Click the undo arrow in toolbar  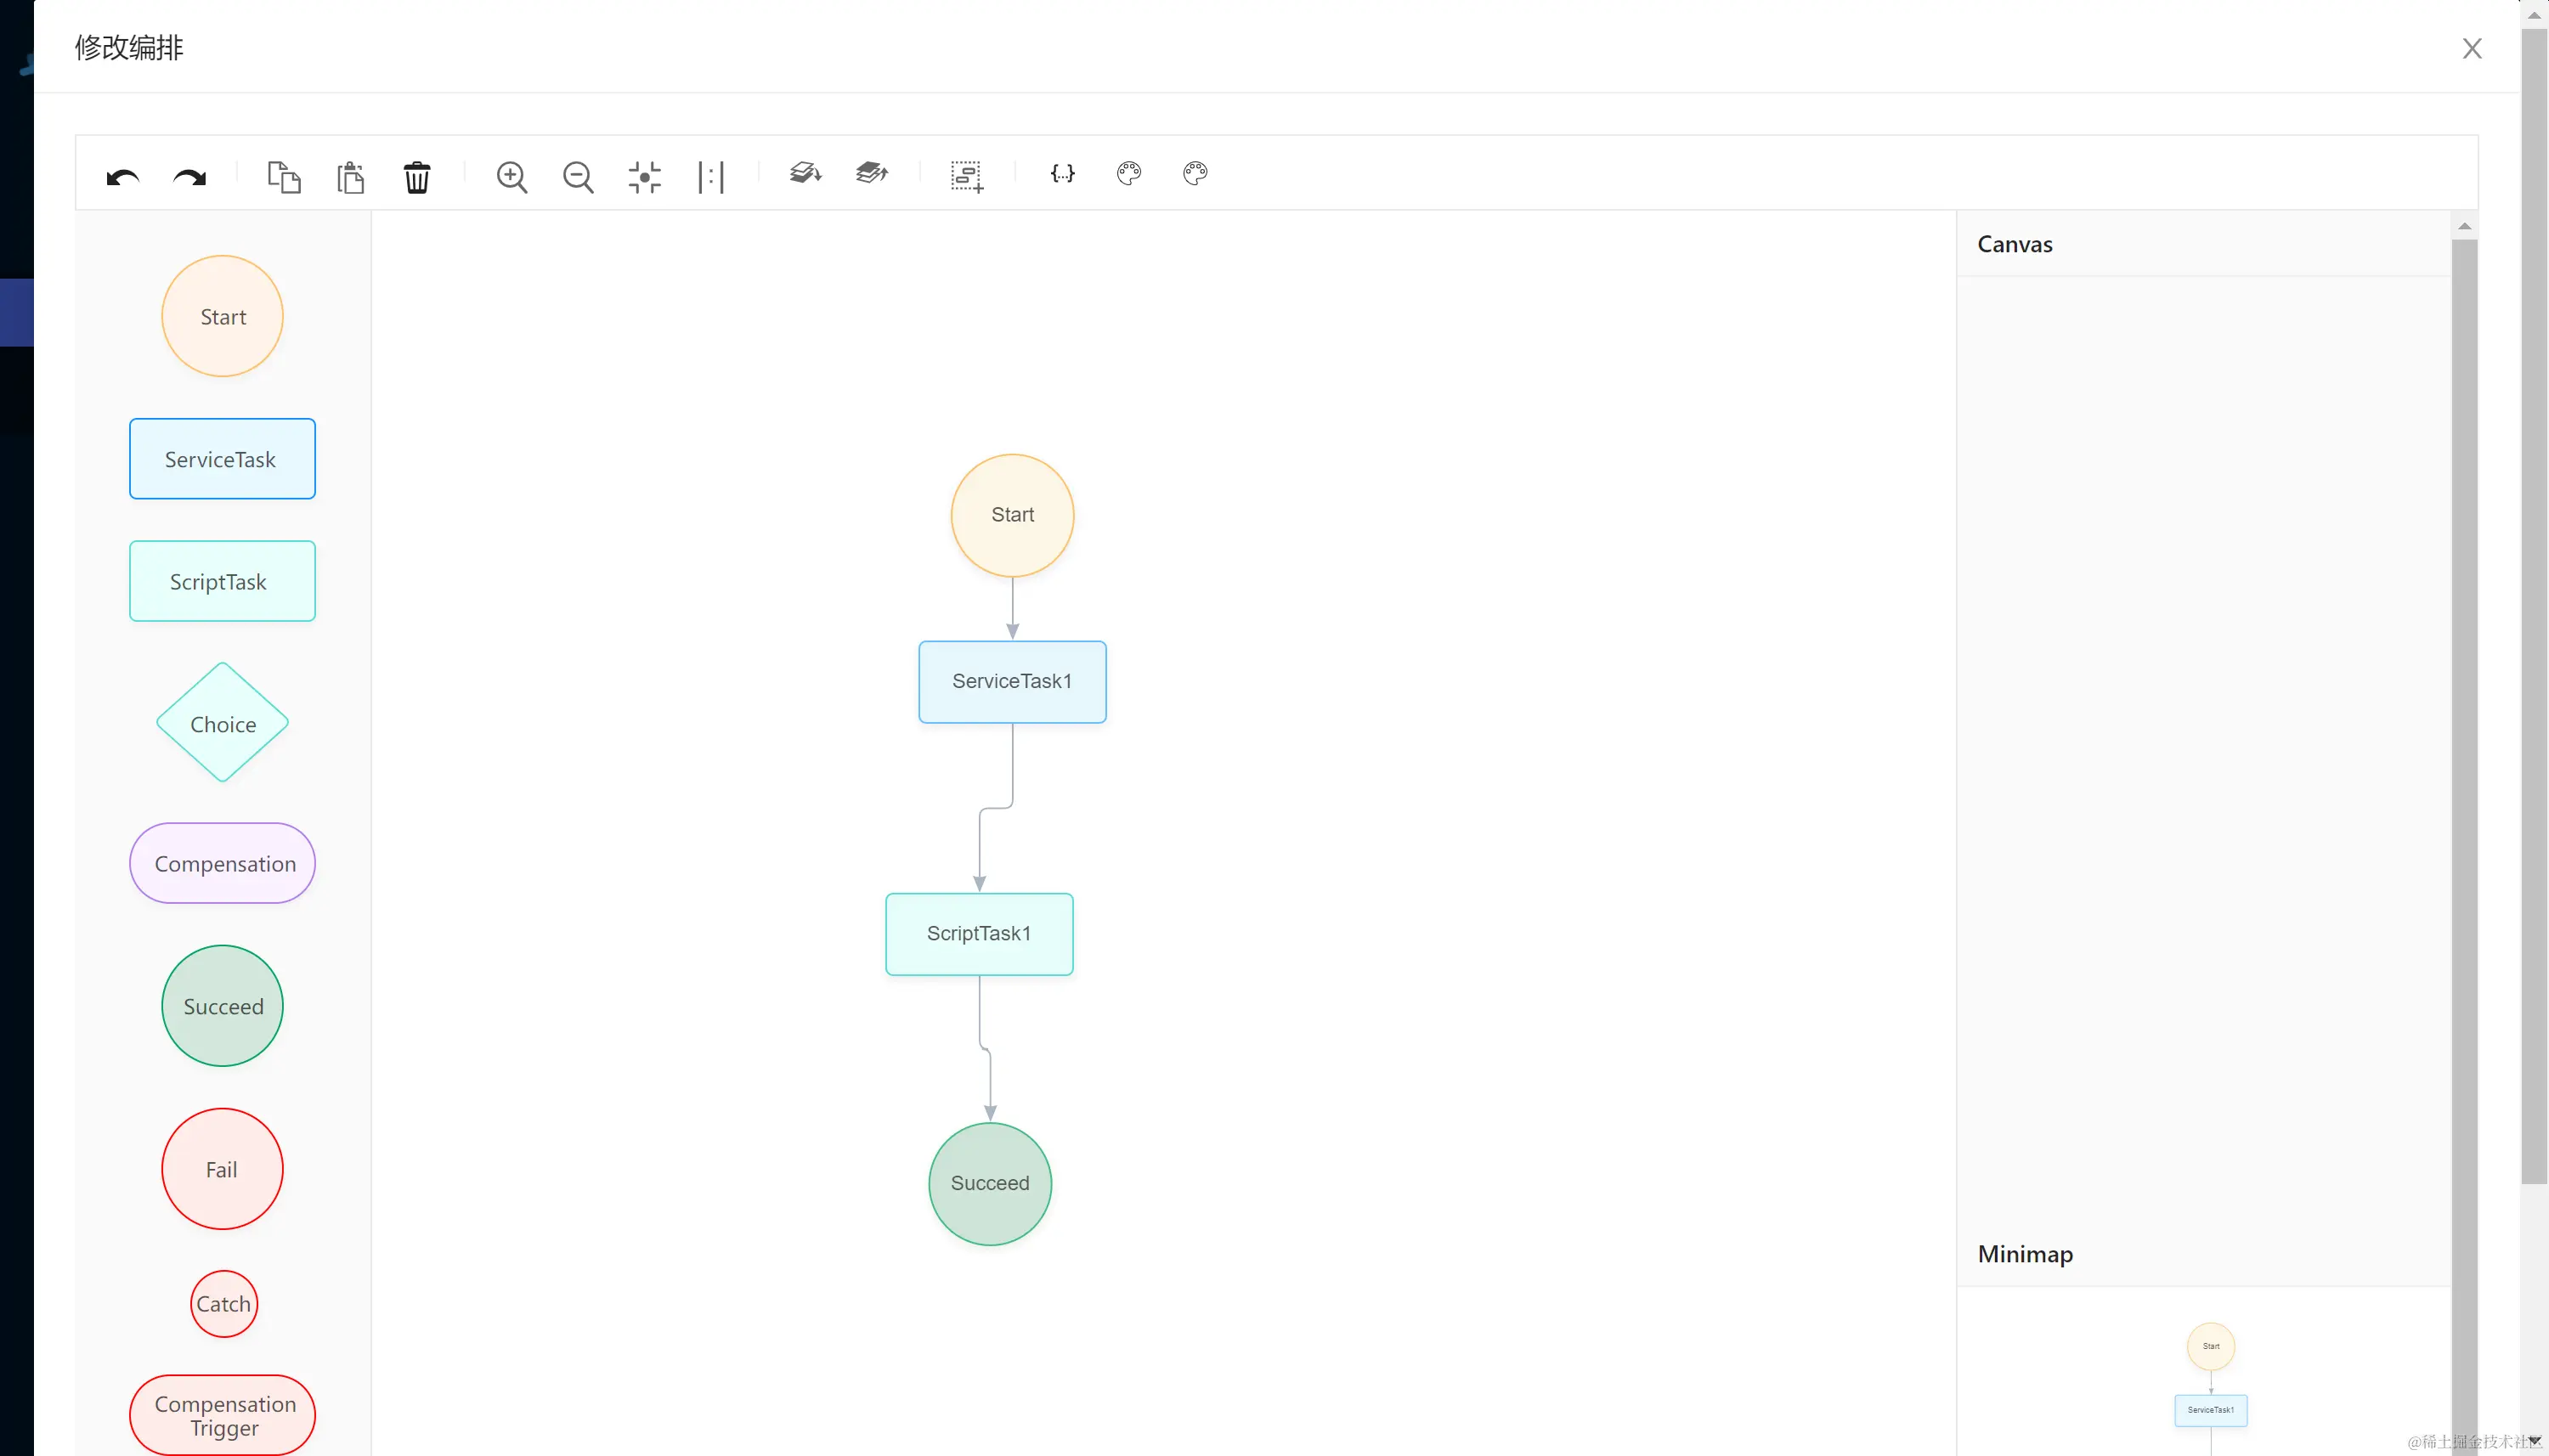(122, 177)
